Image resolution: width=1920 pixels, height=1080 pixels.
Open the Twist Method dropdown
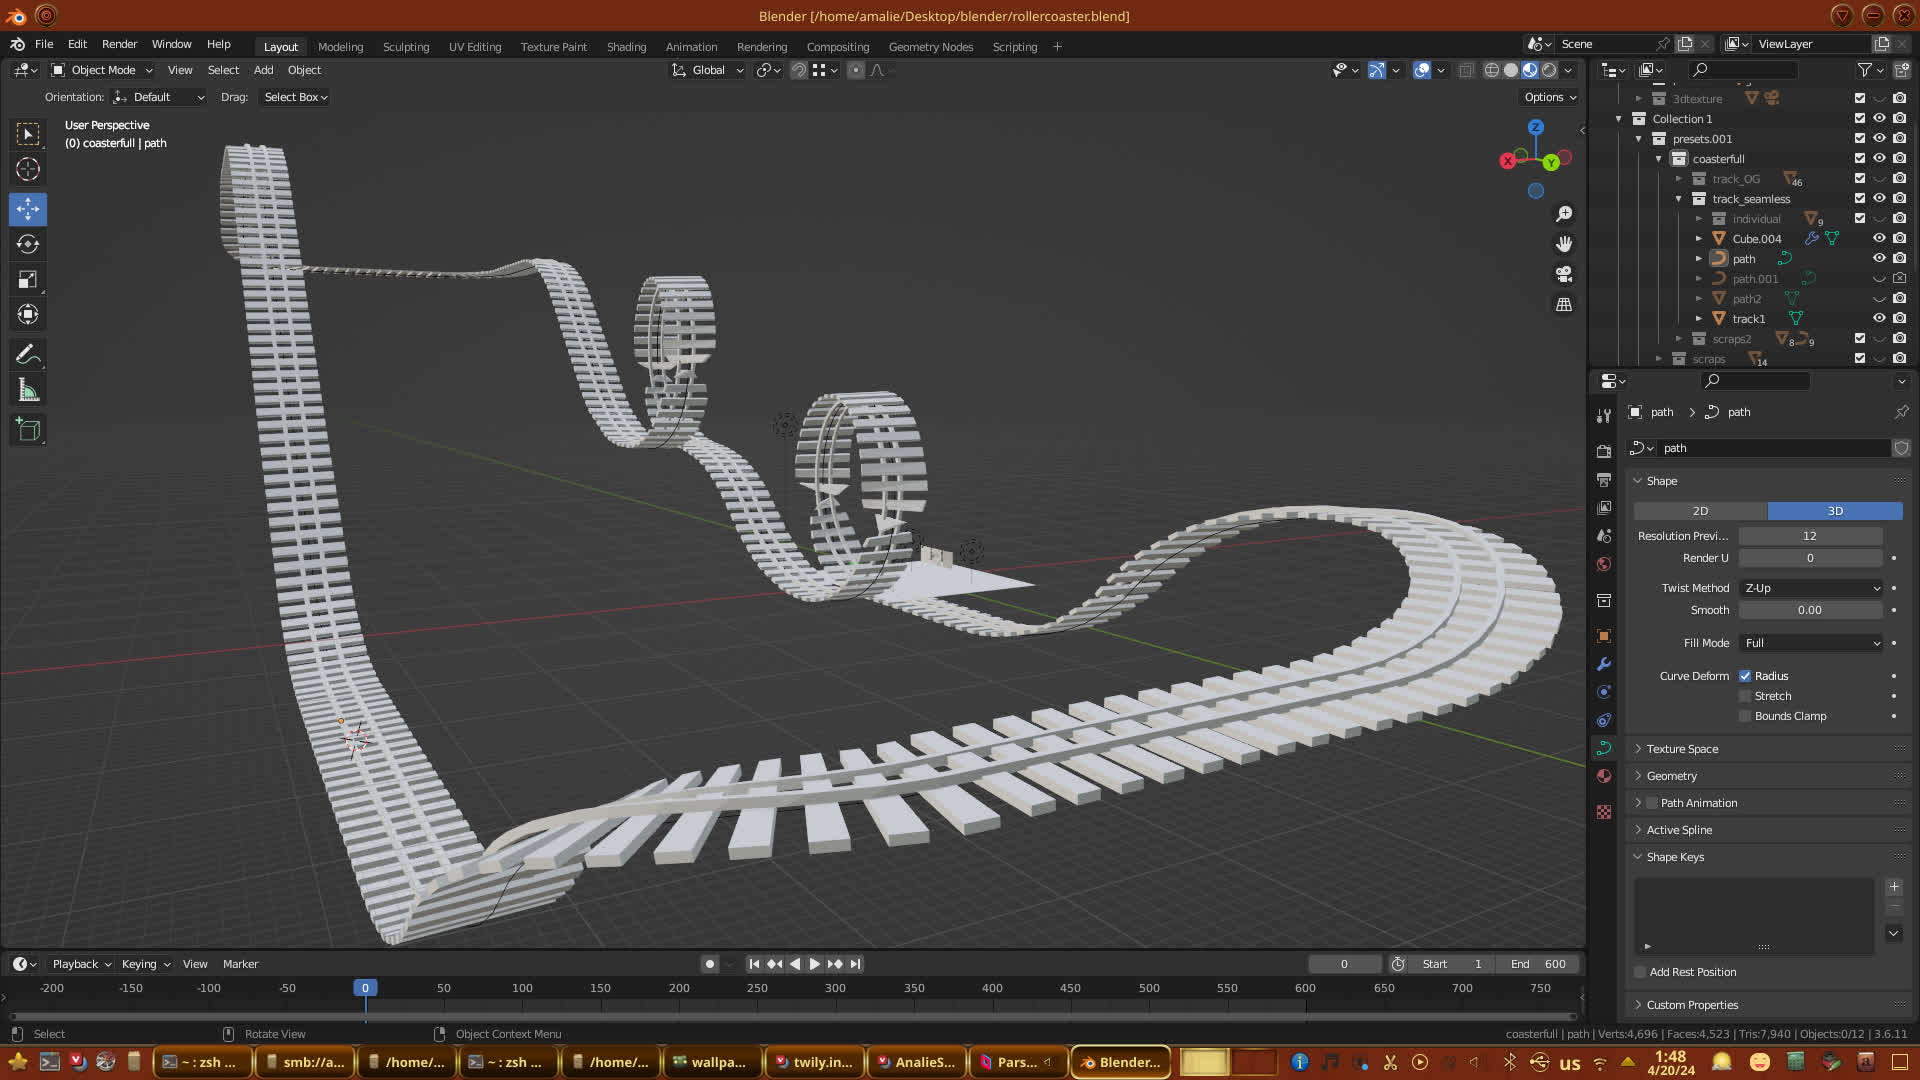1811,588
